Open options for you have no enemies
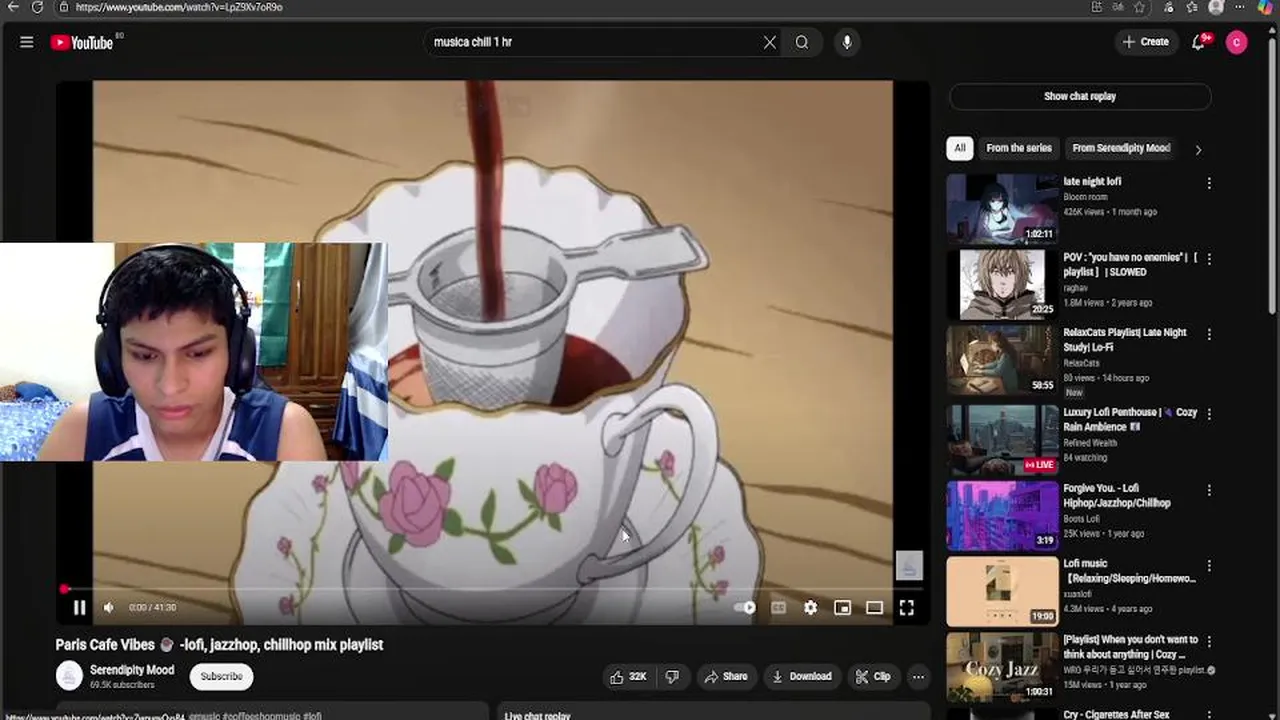Viewport: 1280px width, 720px height. 1209,259
